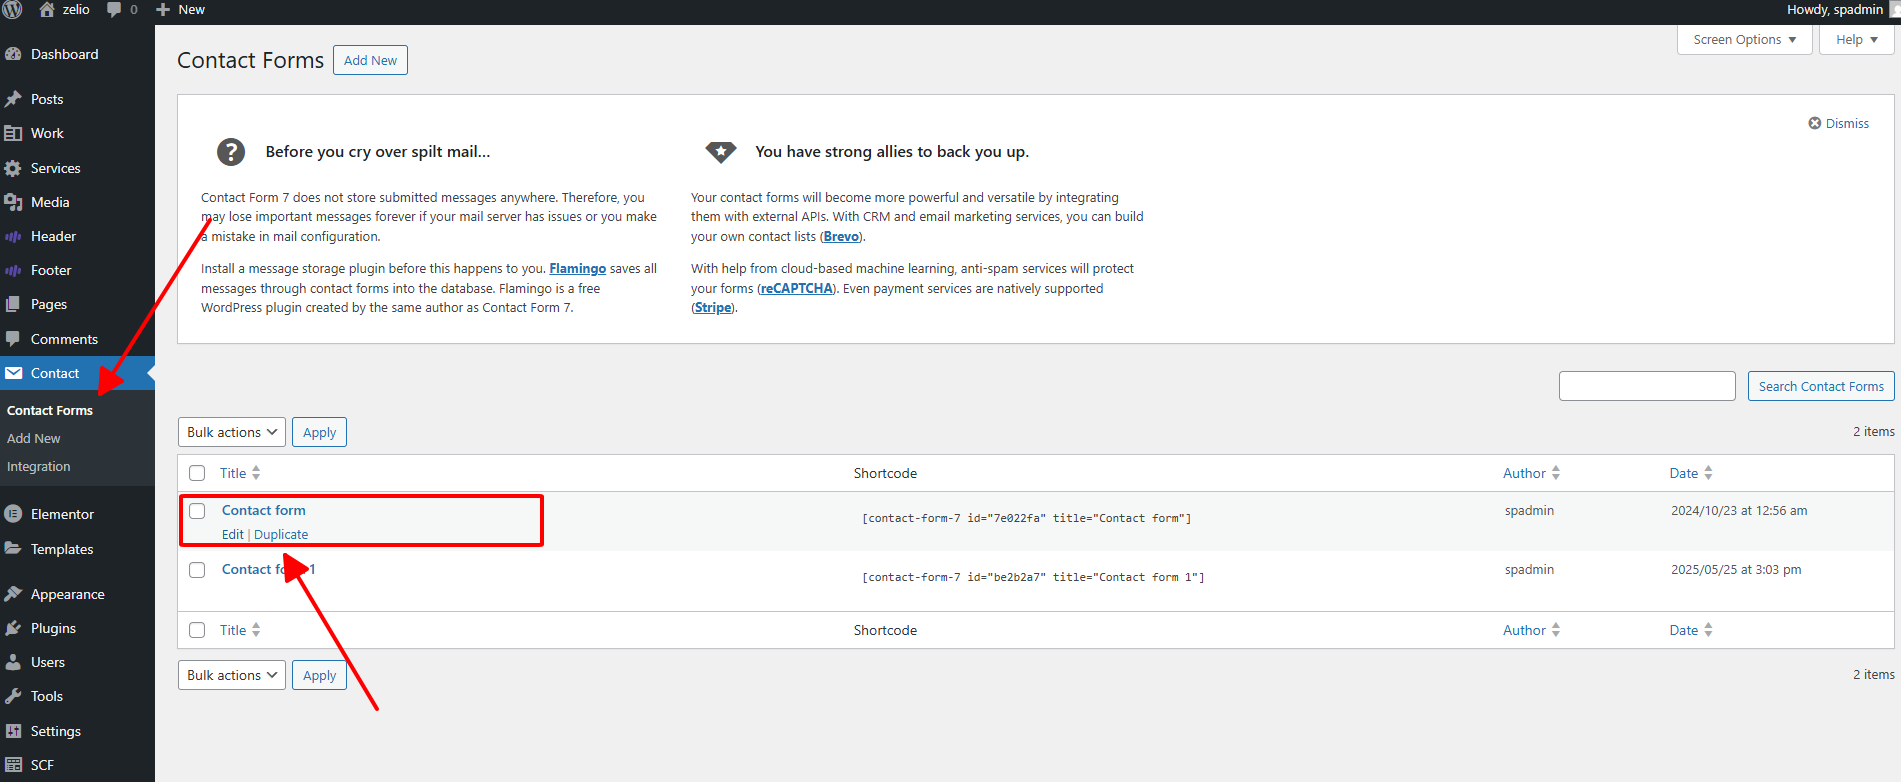Screen dimensions: 1901x782
Task: Sort by Author in the table header
Action: (x=1532, y=473)
